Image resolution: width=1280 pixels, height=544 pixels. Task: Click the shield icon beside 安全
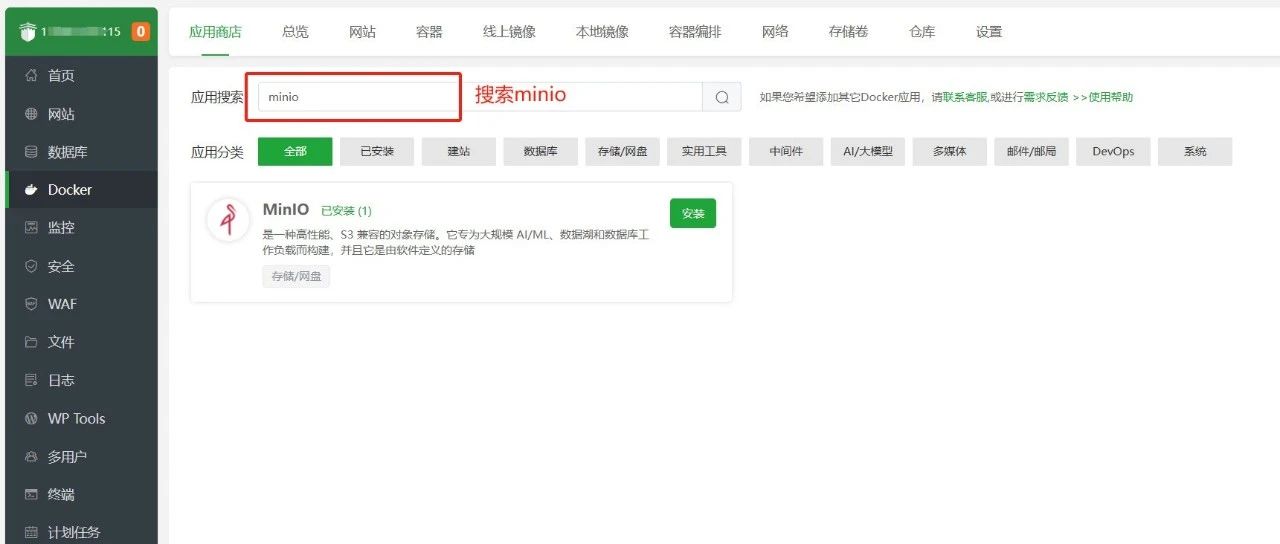pyautogui.click(x=31, y=266)
